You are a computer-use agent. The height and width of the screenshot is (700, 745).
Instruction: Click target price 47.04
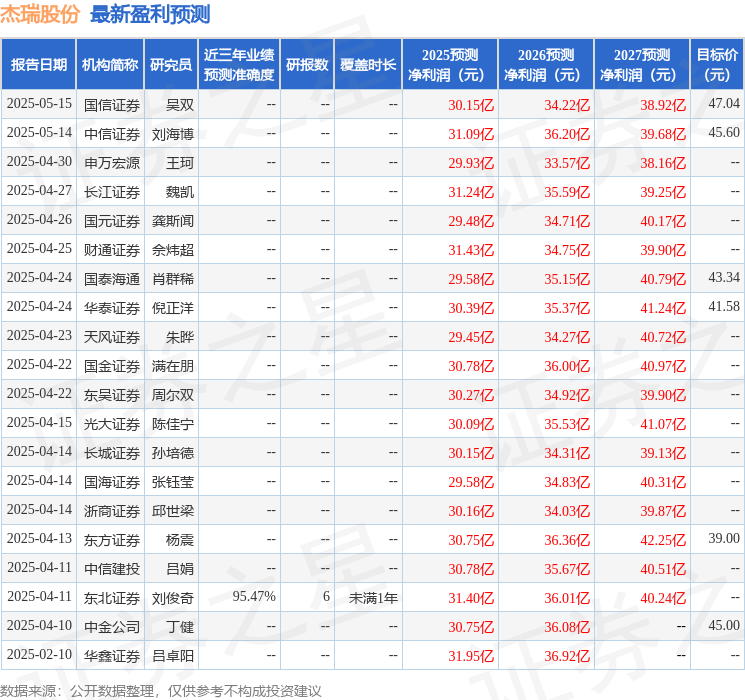point(724,103)
